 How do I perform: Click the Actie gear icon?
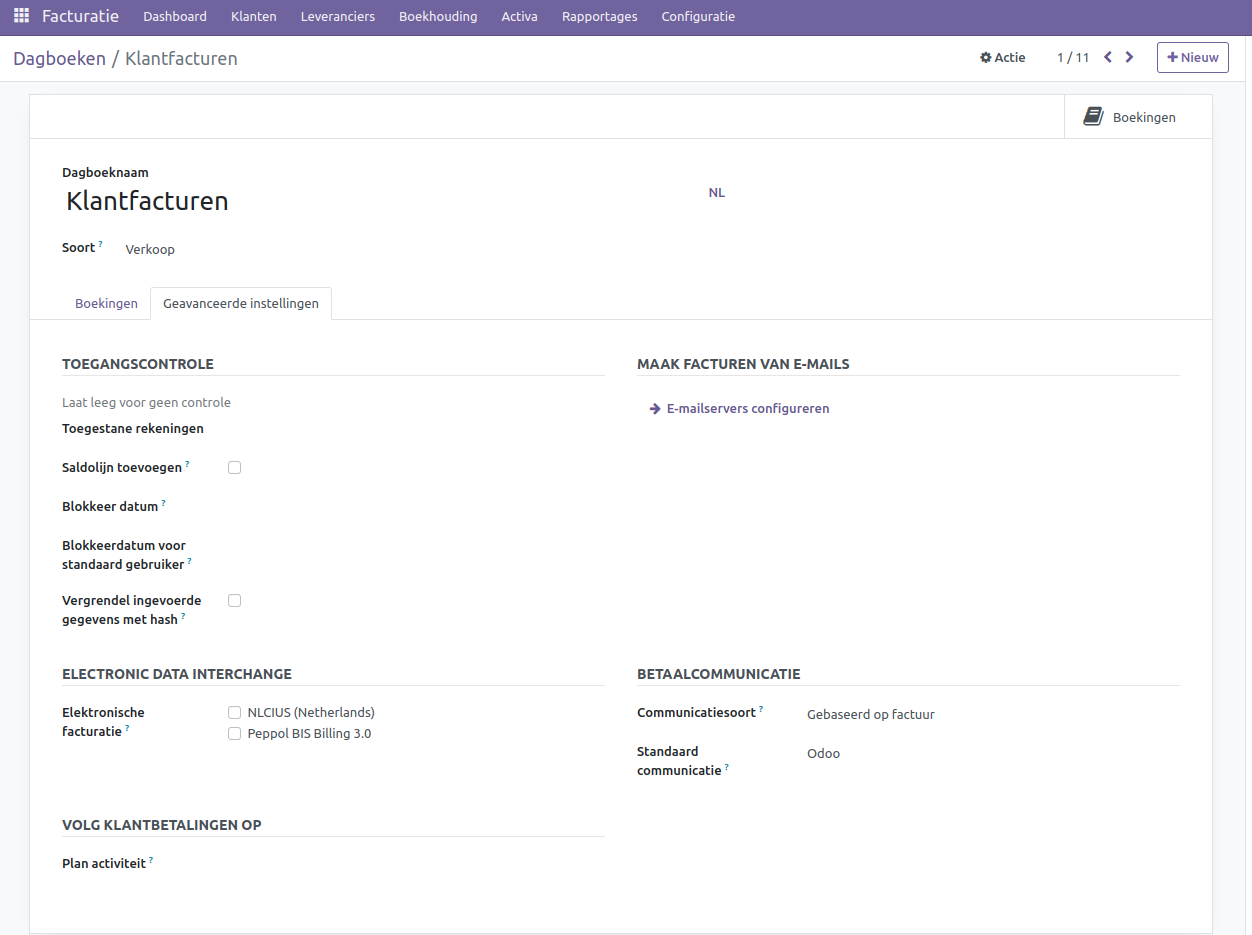(986, 58)
